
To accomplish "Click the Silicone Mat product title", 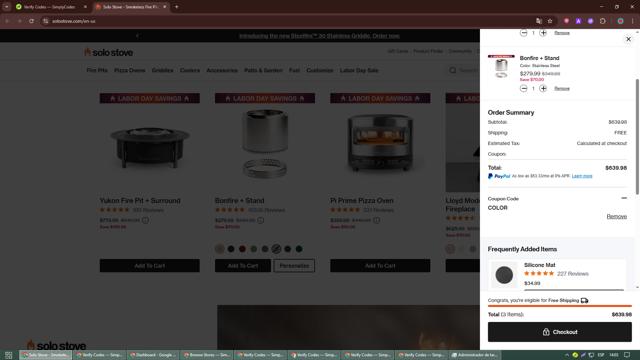I will (x=540, y=265).
